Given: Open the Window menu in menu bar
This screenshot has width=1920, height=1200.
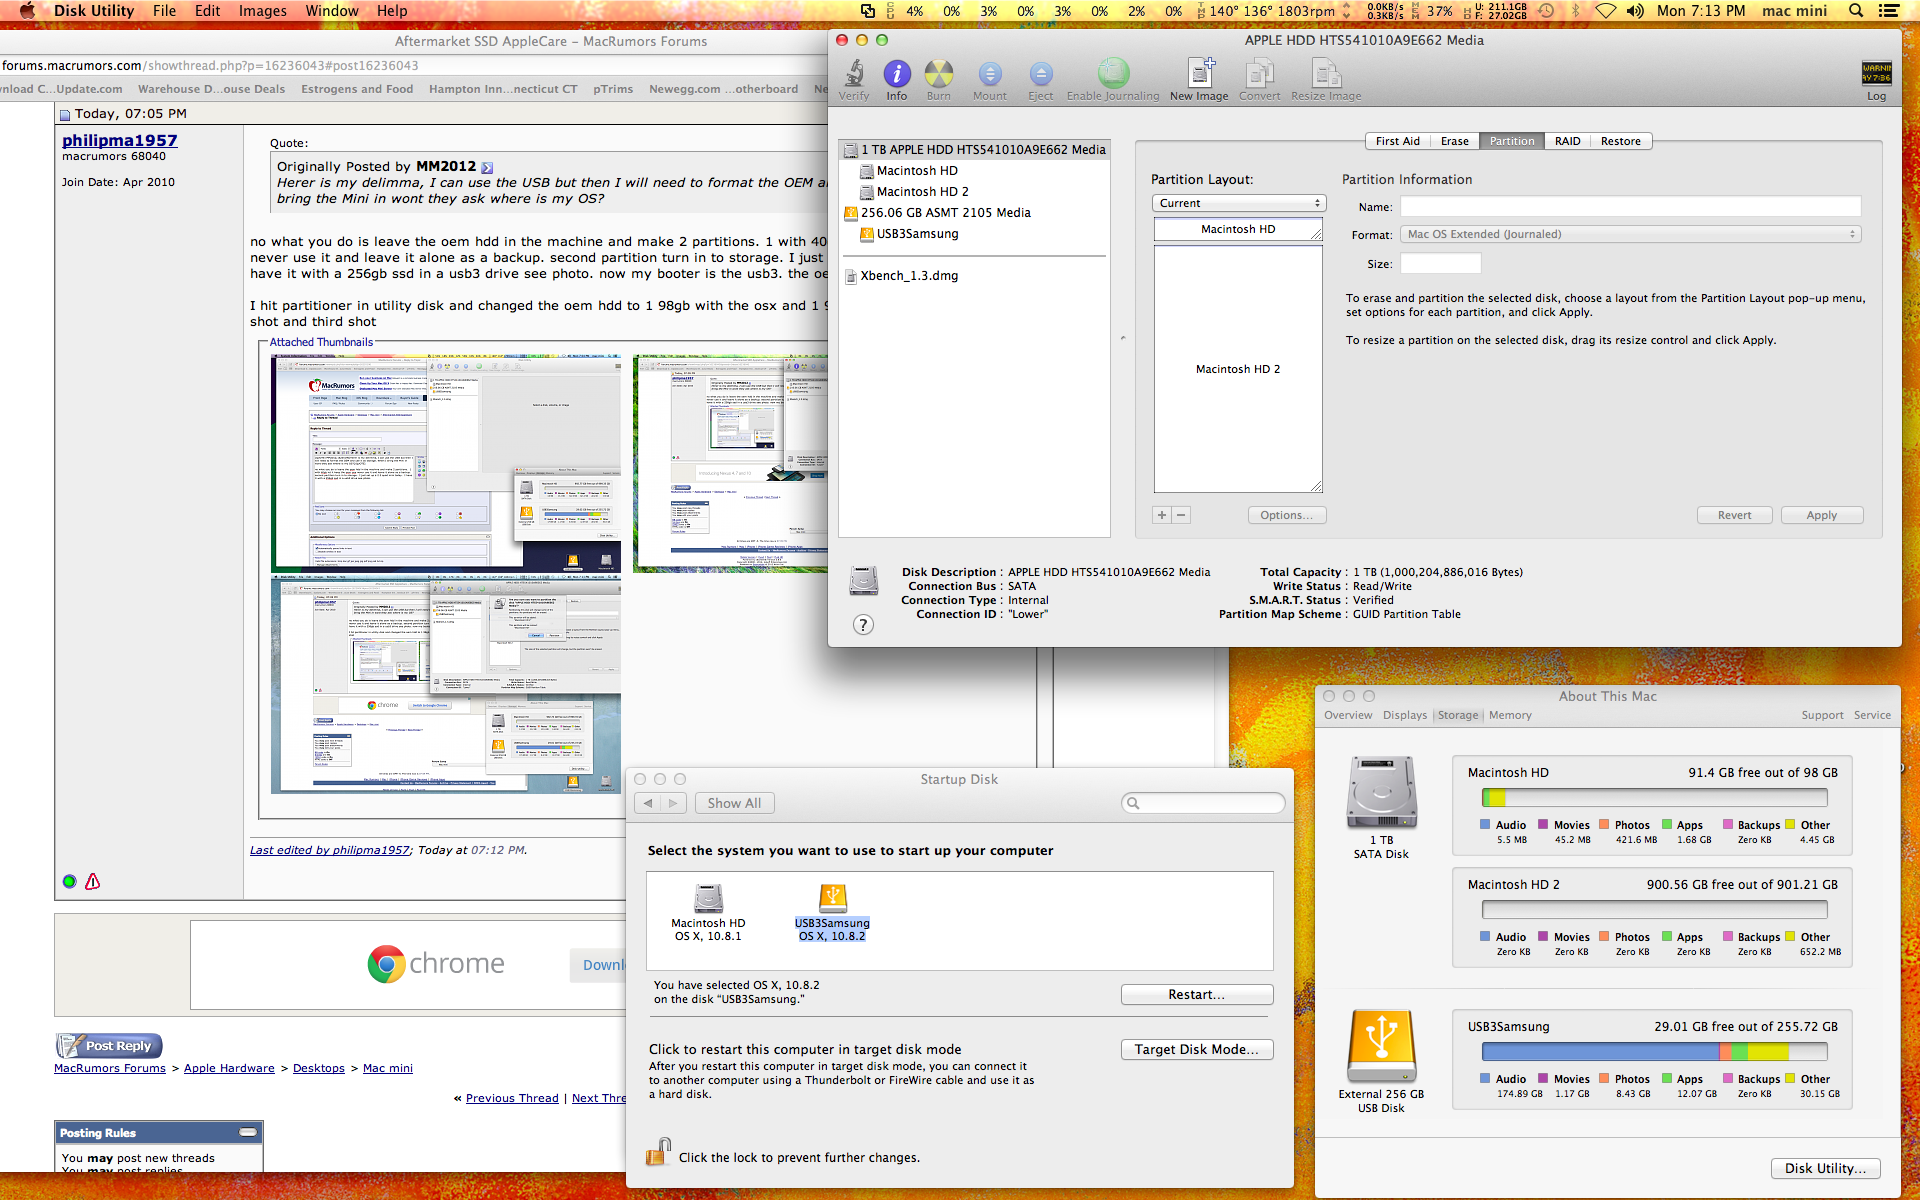Looking at the screenshot, I should click(332, 11).
